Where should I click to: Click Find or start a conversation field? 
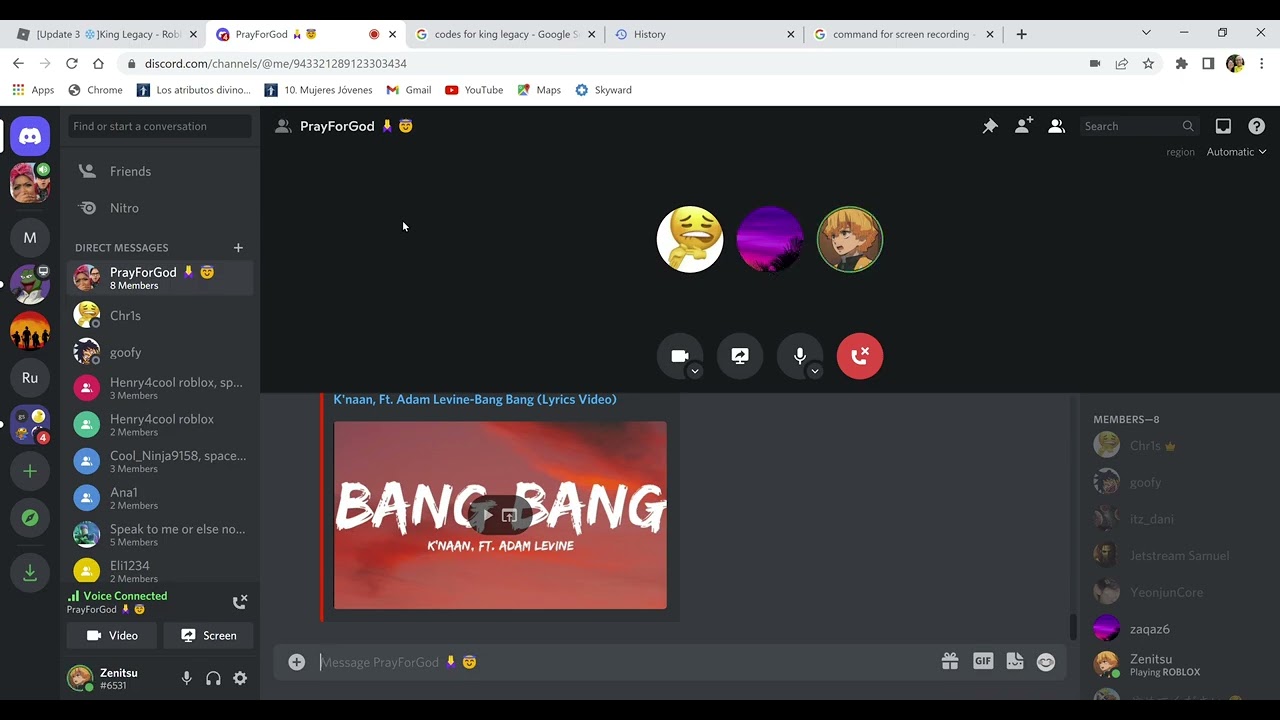point(160,126)
